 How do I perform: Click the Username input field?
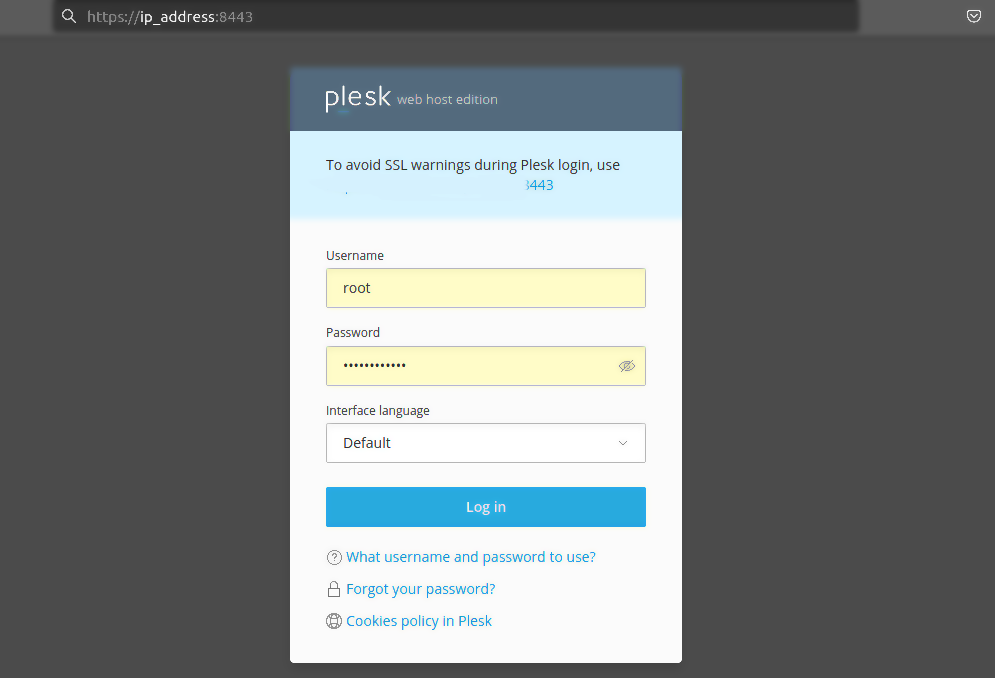[x=485, y=288]
